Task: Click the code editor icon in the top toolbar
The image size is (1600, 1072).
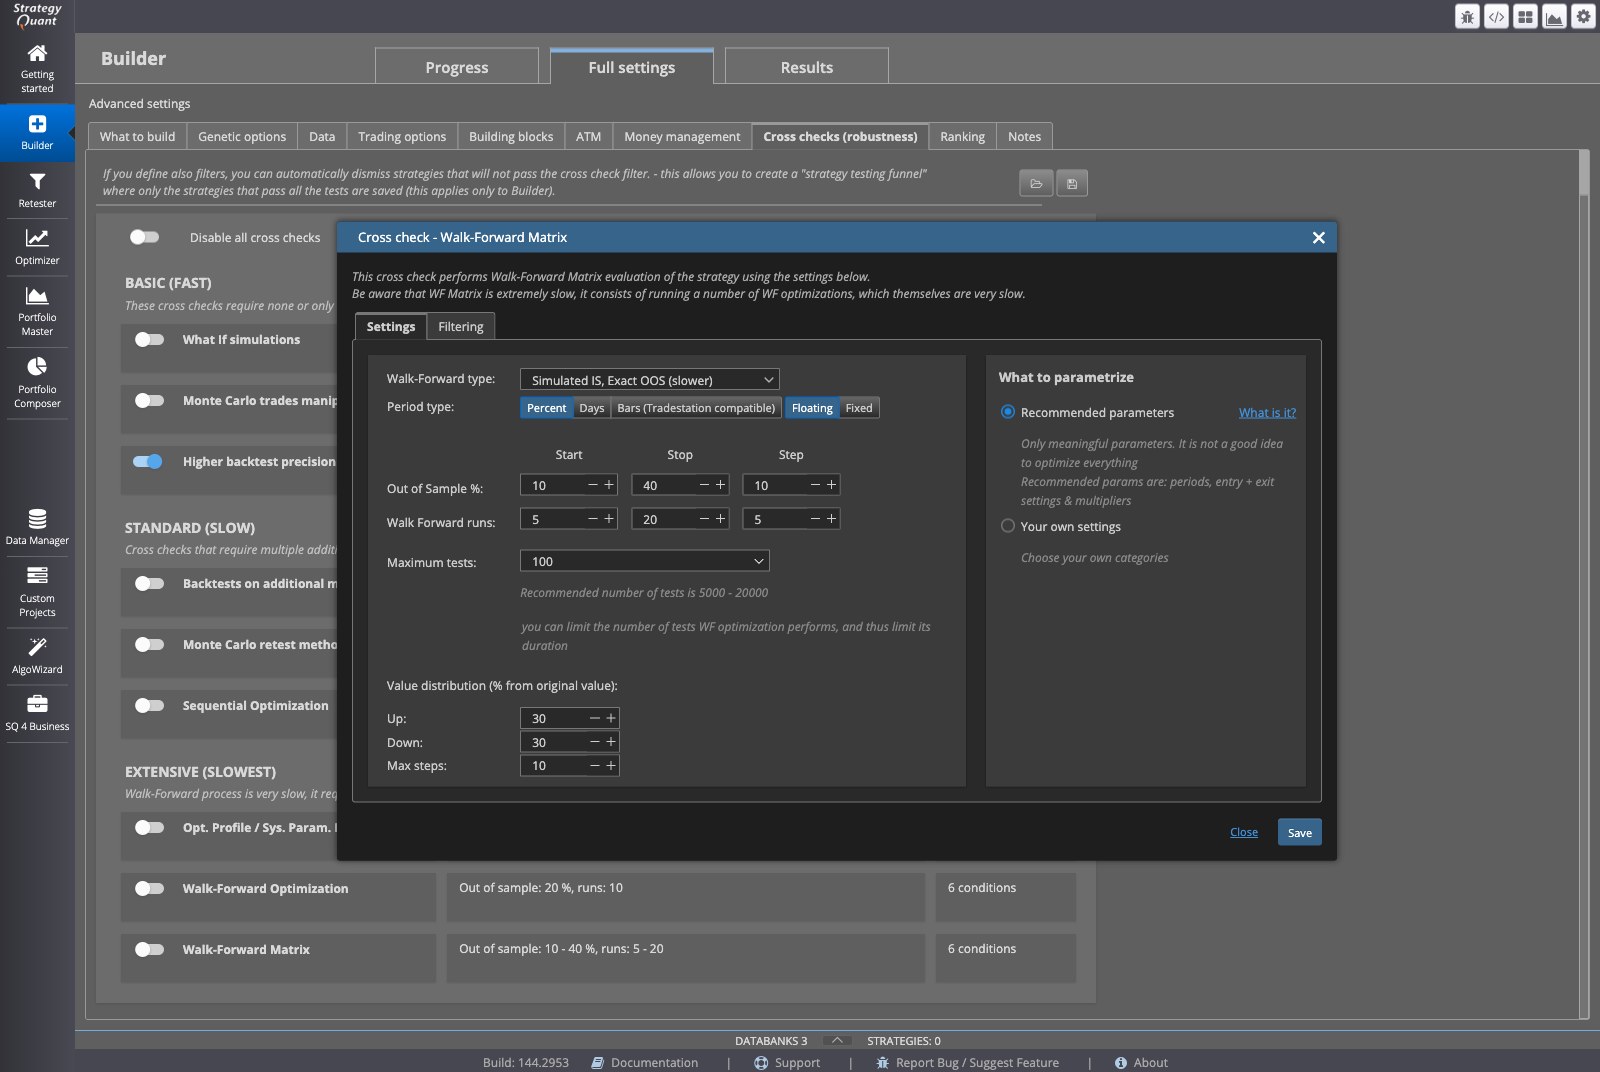Action: pyautogui.click(x=1496, y=17)
